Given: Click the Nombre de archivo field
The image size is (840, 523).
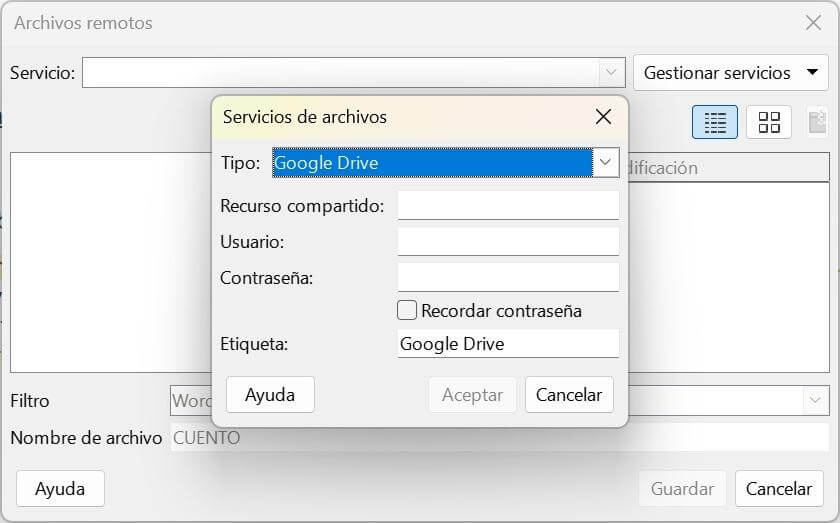Looking at the screenshot, I should pos(500,437).
